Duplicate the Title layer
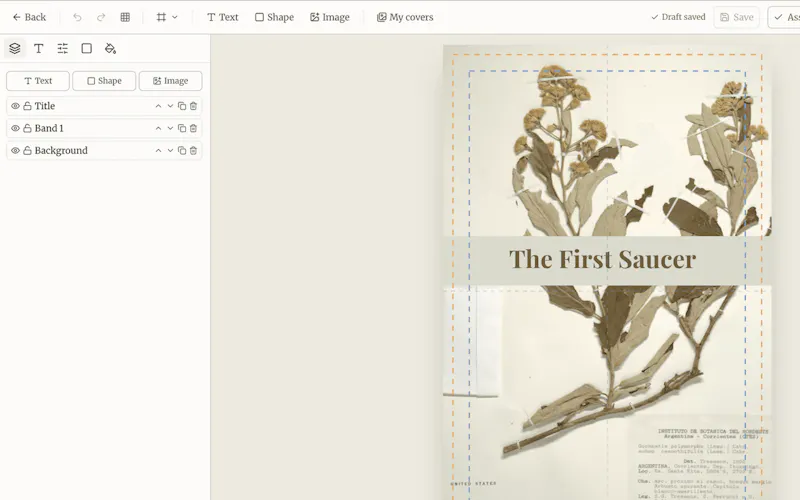Screen dimensions: 800x500 (182, 106)
